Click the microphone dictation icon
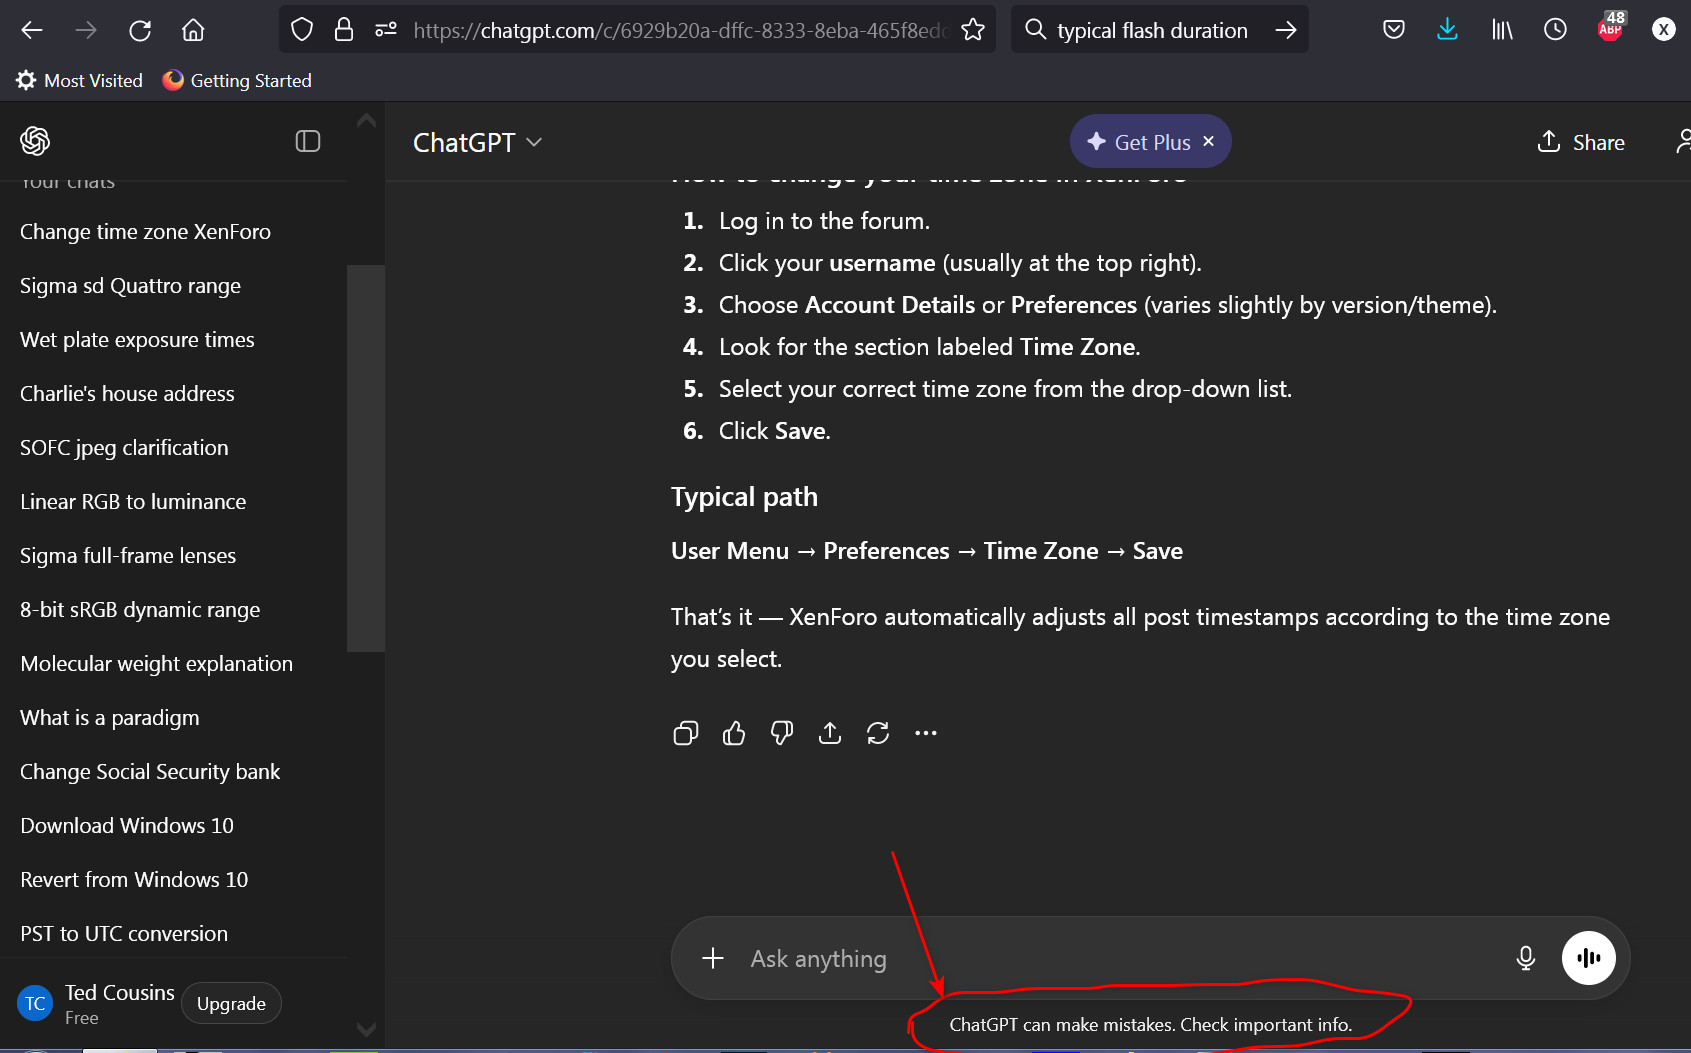 click(1525, 958)
